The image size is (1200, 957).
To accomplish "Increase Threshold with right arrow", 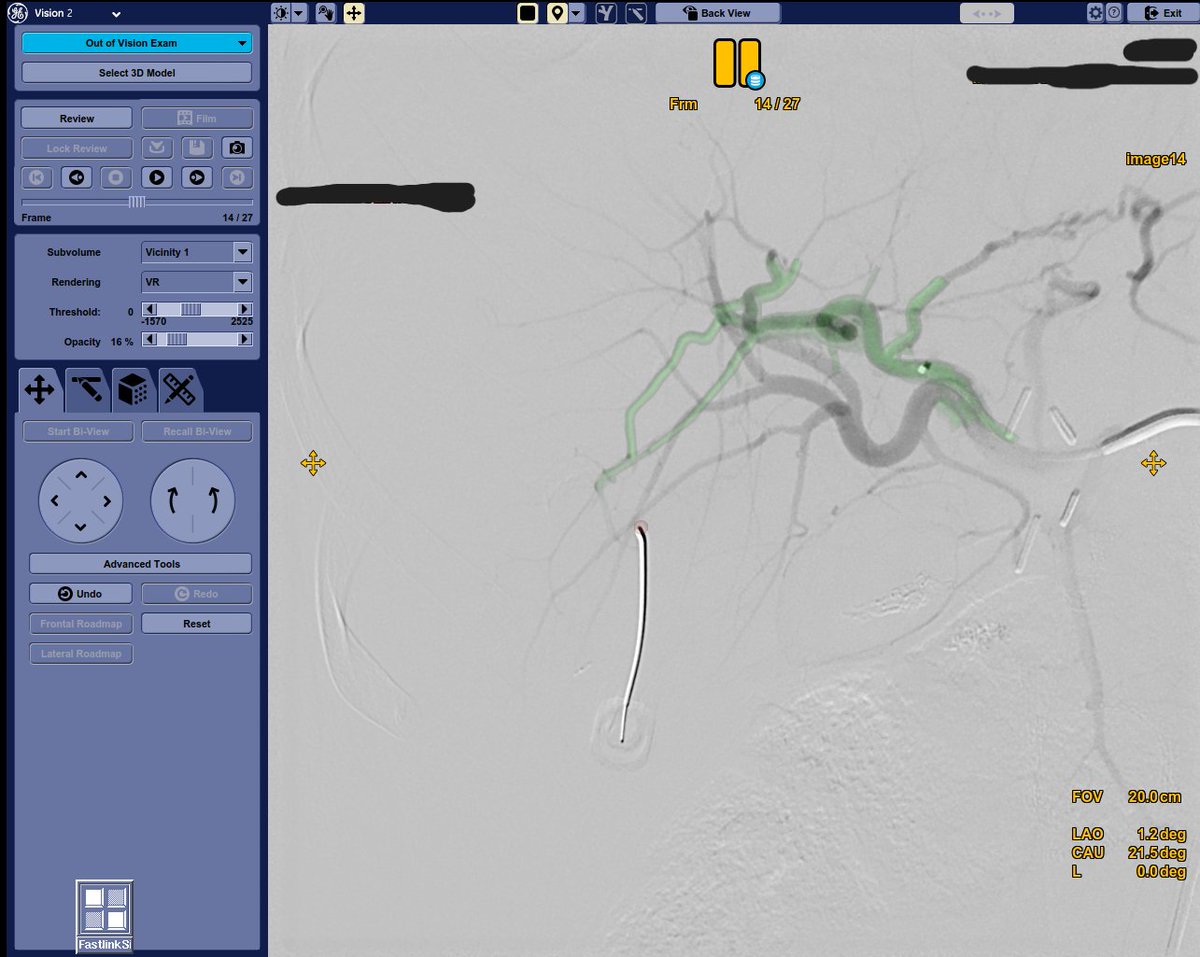I will (x=245, y=311).
